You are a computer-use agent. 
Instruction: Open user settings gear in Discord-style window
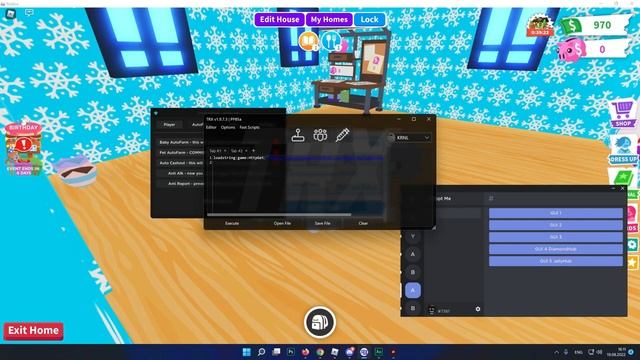(x=478, y=309)
